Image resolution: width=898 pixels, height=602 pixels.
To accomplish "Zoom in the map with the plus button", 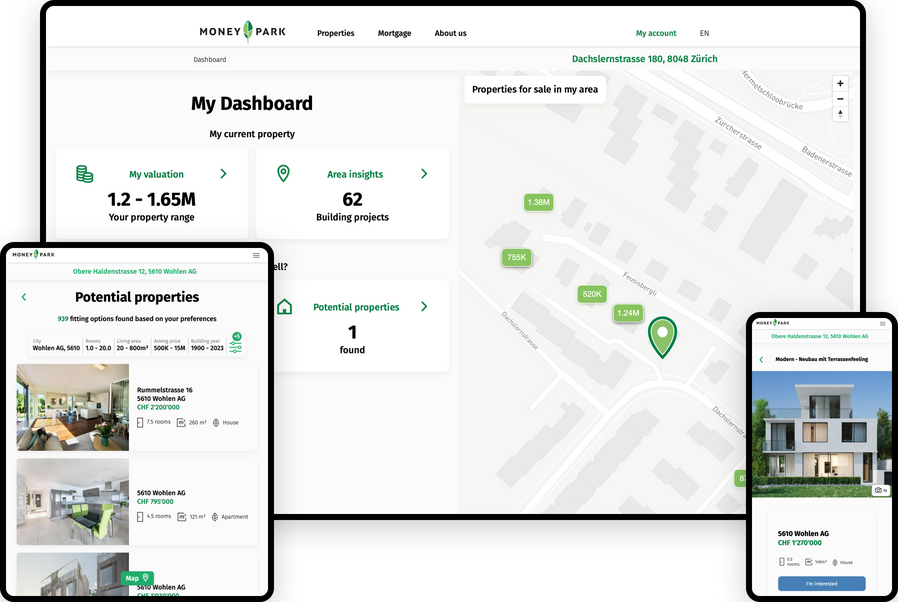I will coord(840,84).
